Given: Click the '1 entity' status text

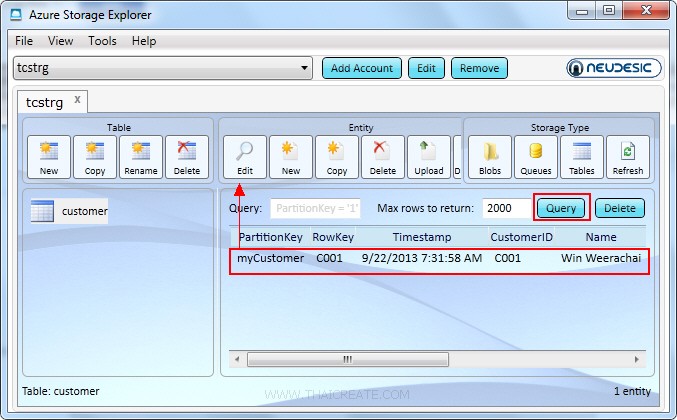Looking at the screenshot, I should pos(632,391).
